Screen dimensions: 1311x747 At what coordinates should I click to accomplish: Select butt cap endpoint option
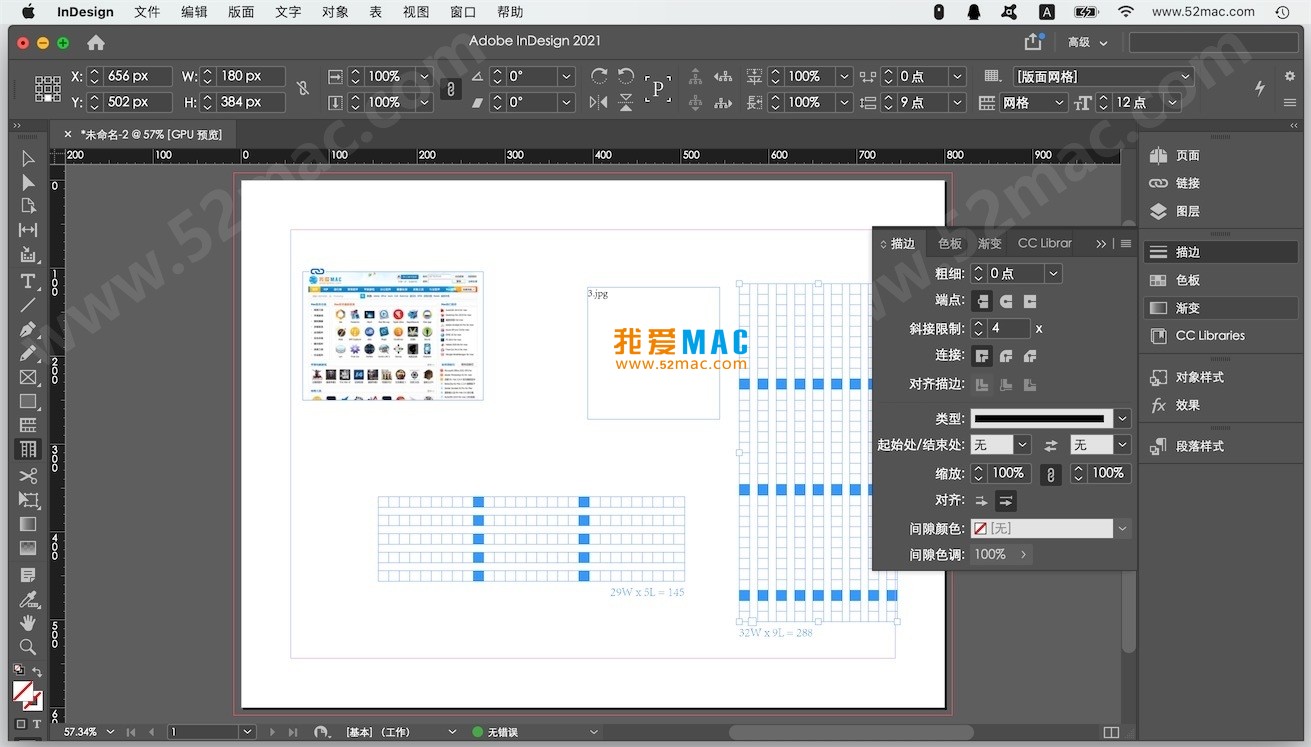(x=982, y=301)
